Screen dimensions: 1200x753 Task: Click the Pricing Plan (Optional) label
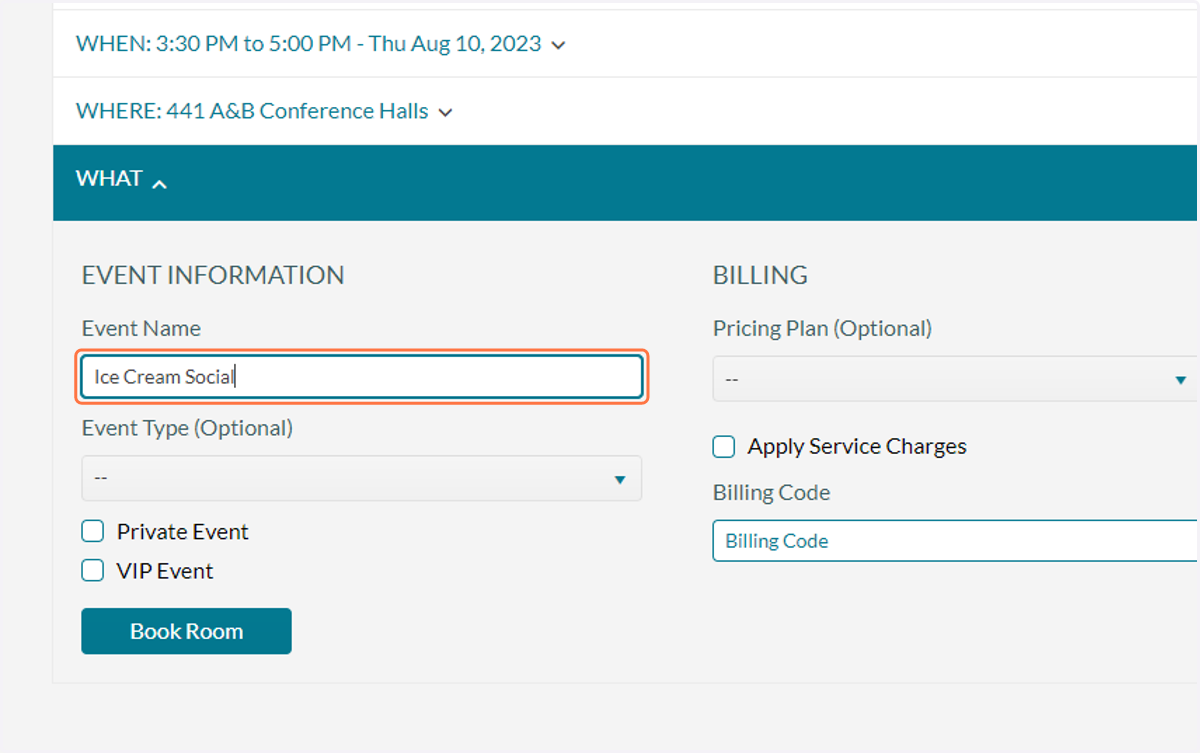click(822, 328)
